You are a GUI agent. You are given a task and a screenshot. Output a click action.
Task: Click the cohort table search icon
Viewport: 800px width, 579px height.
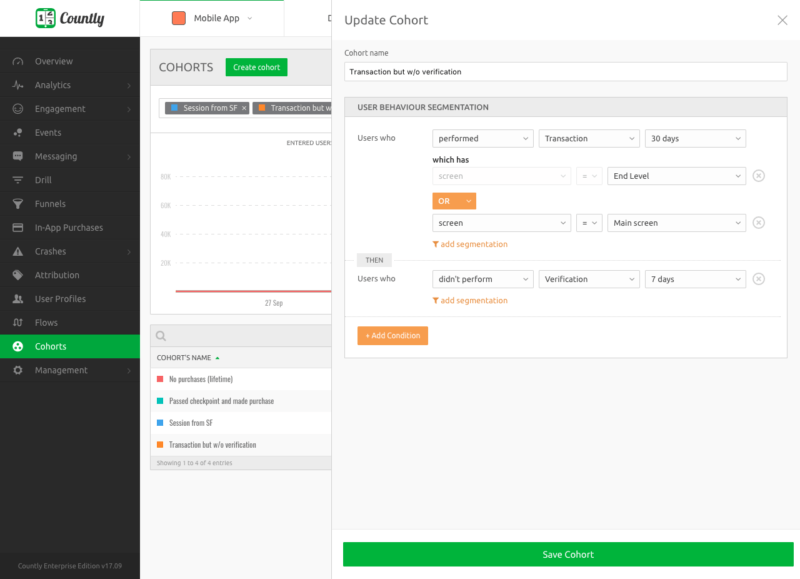point(161,337)
